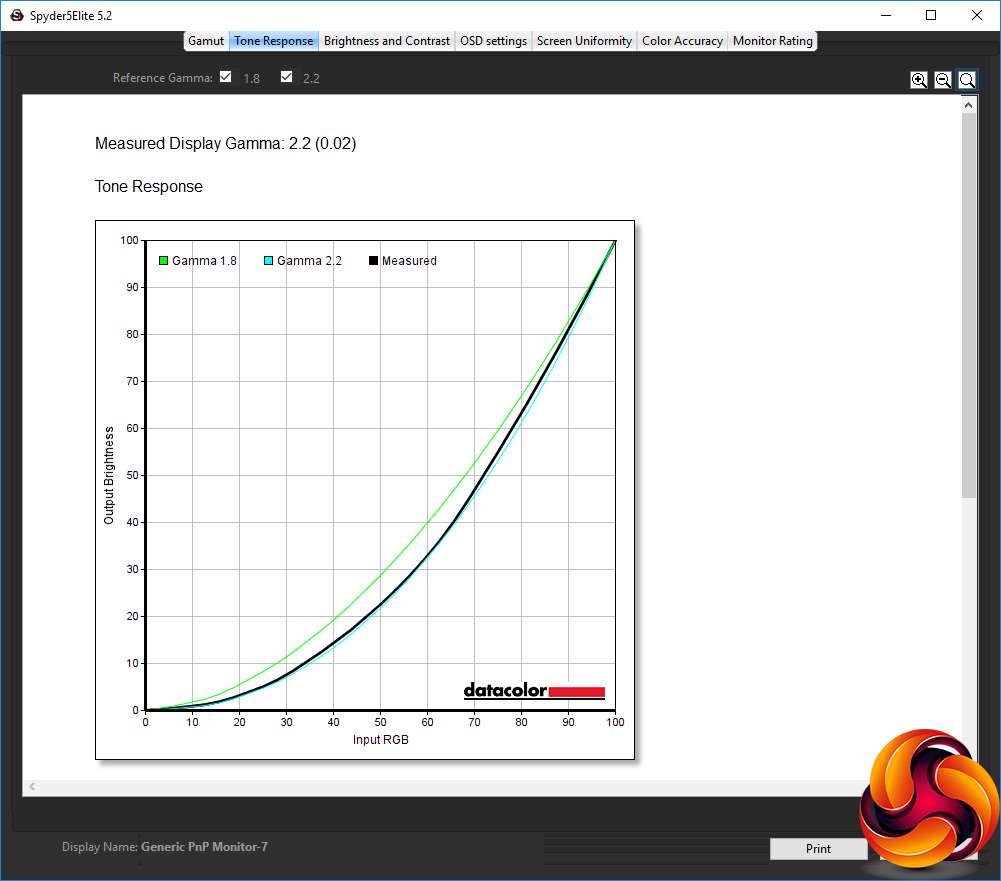
Task: Click the green Gamma 1.8 legend swatch
Action: pyautogui.click(x=163, y=260)
